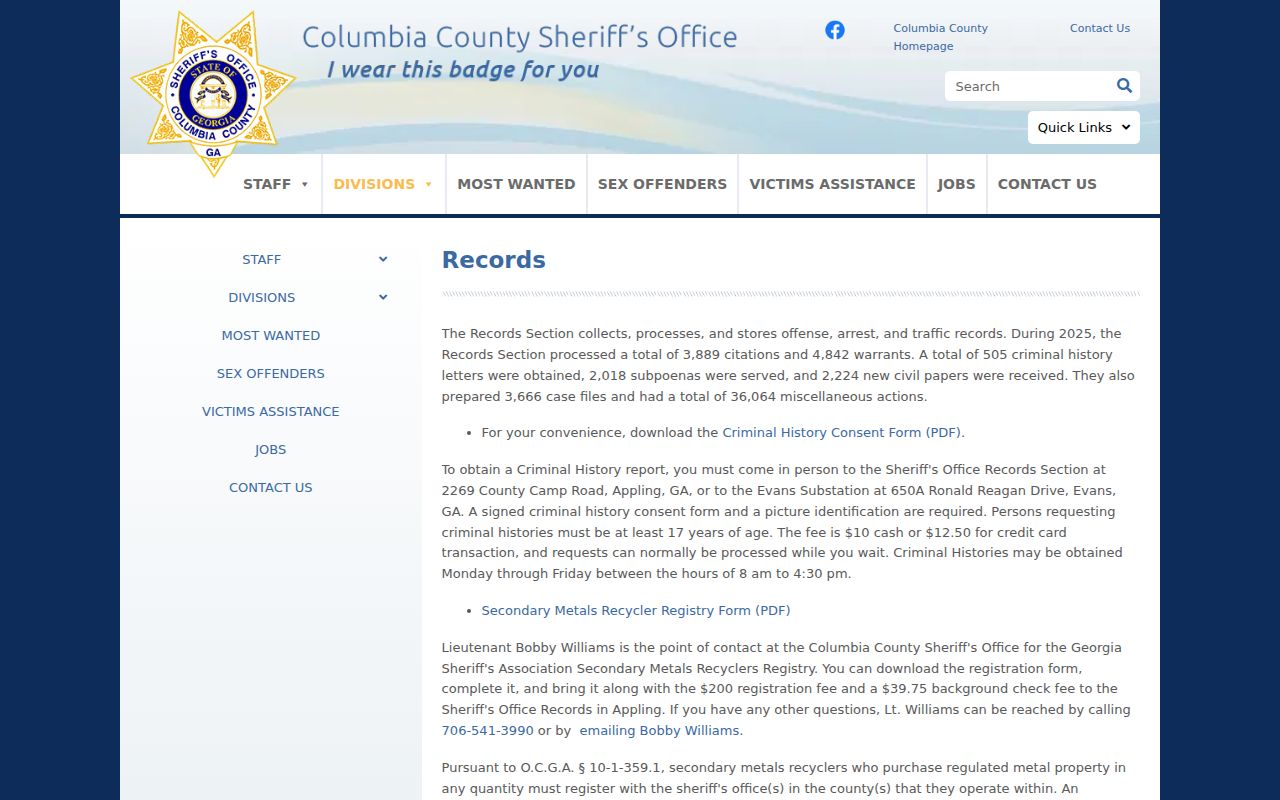1280x800 pixels.
Task: Open the sidebar Jobs link
Action: (271, 449)
